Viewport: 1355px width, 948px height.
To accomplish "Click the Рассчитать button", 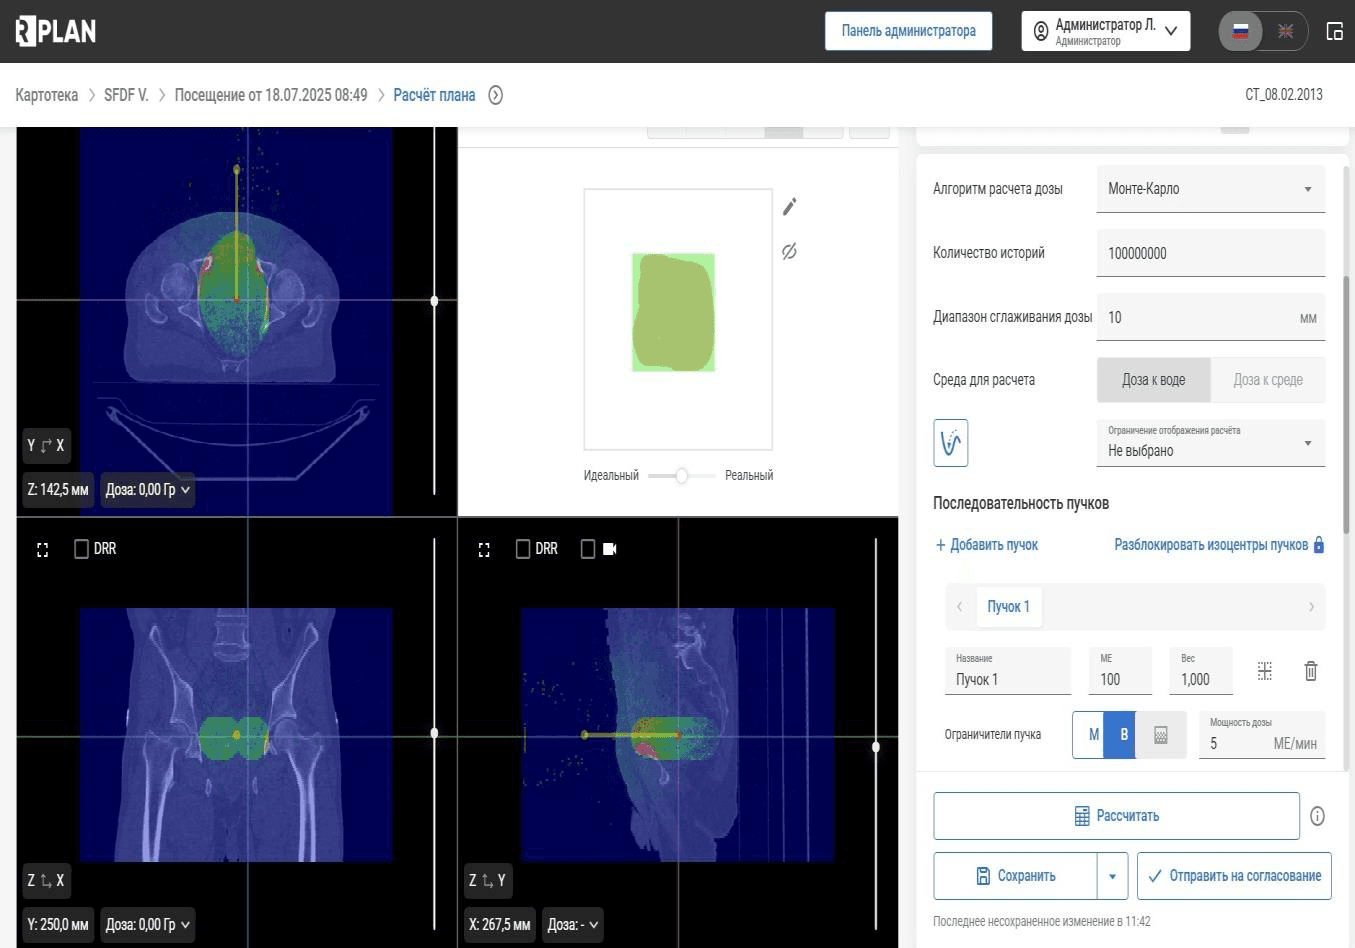I will click(1116, 816).
